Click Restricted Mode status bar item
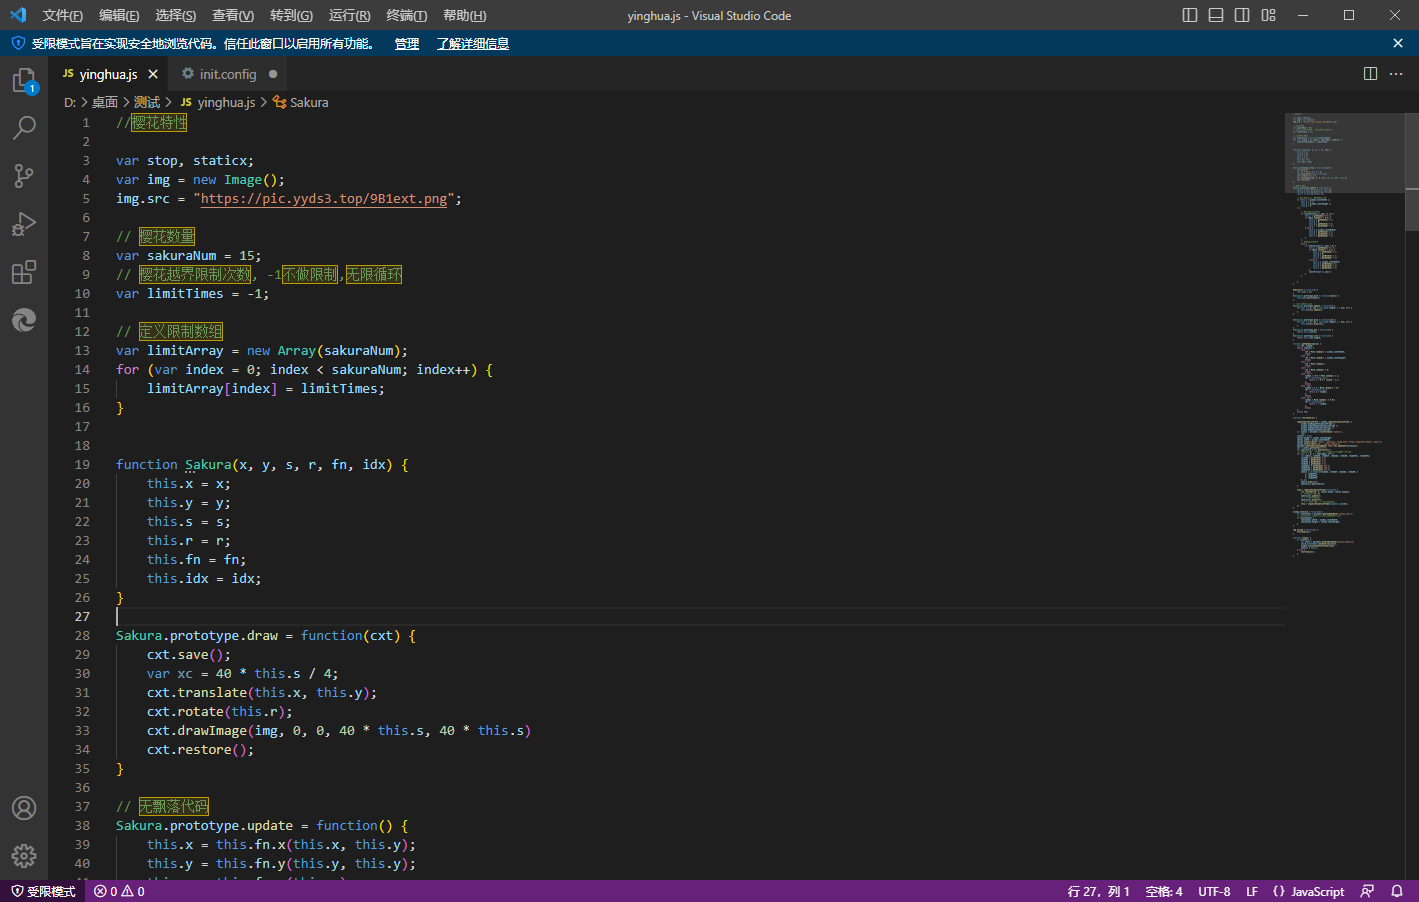Screen dimensions: 1419x902 point(44,891)
